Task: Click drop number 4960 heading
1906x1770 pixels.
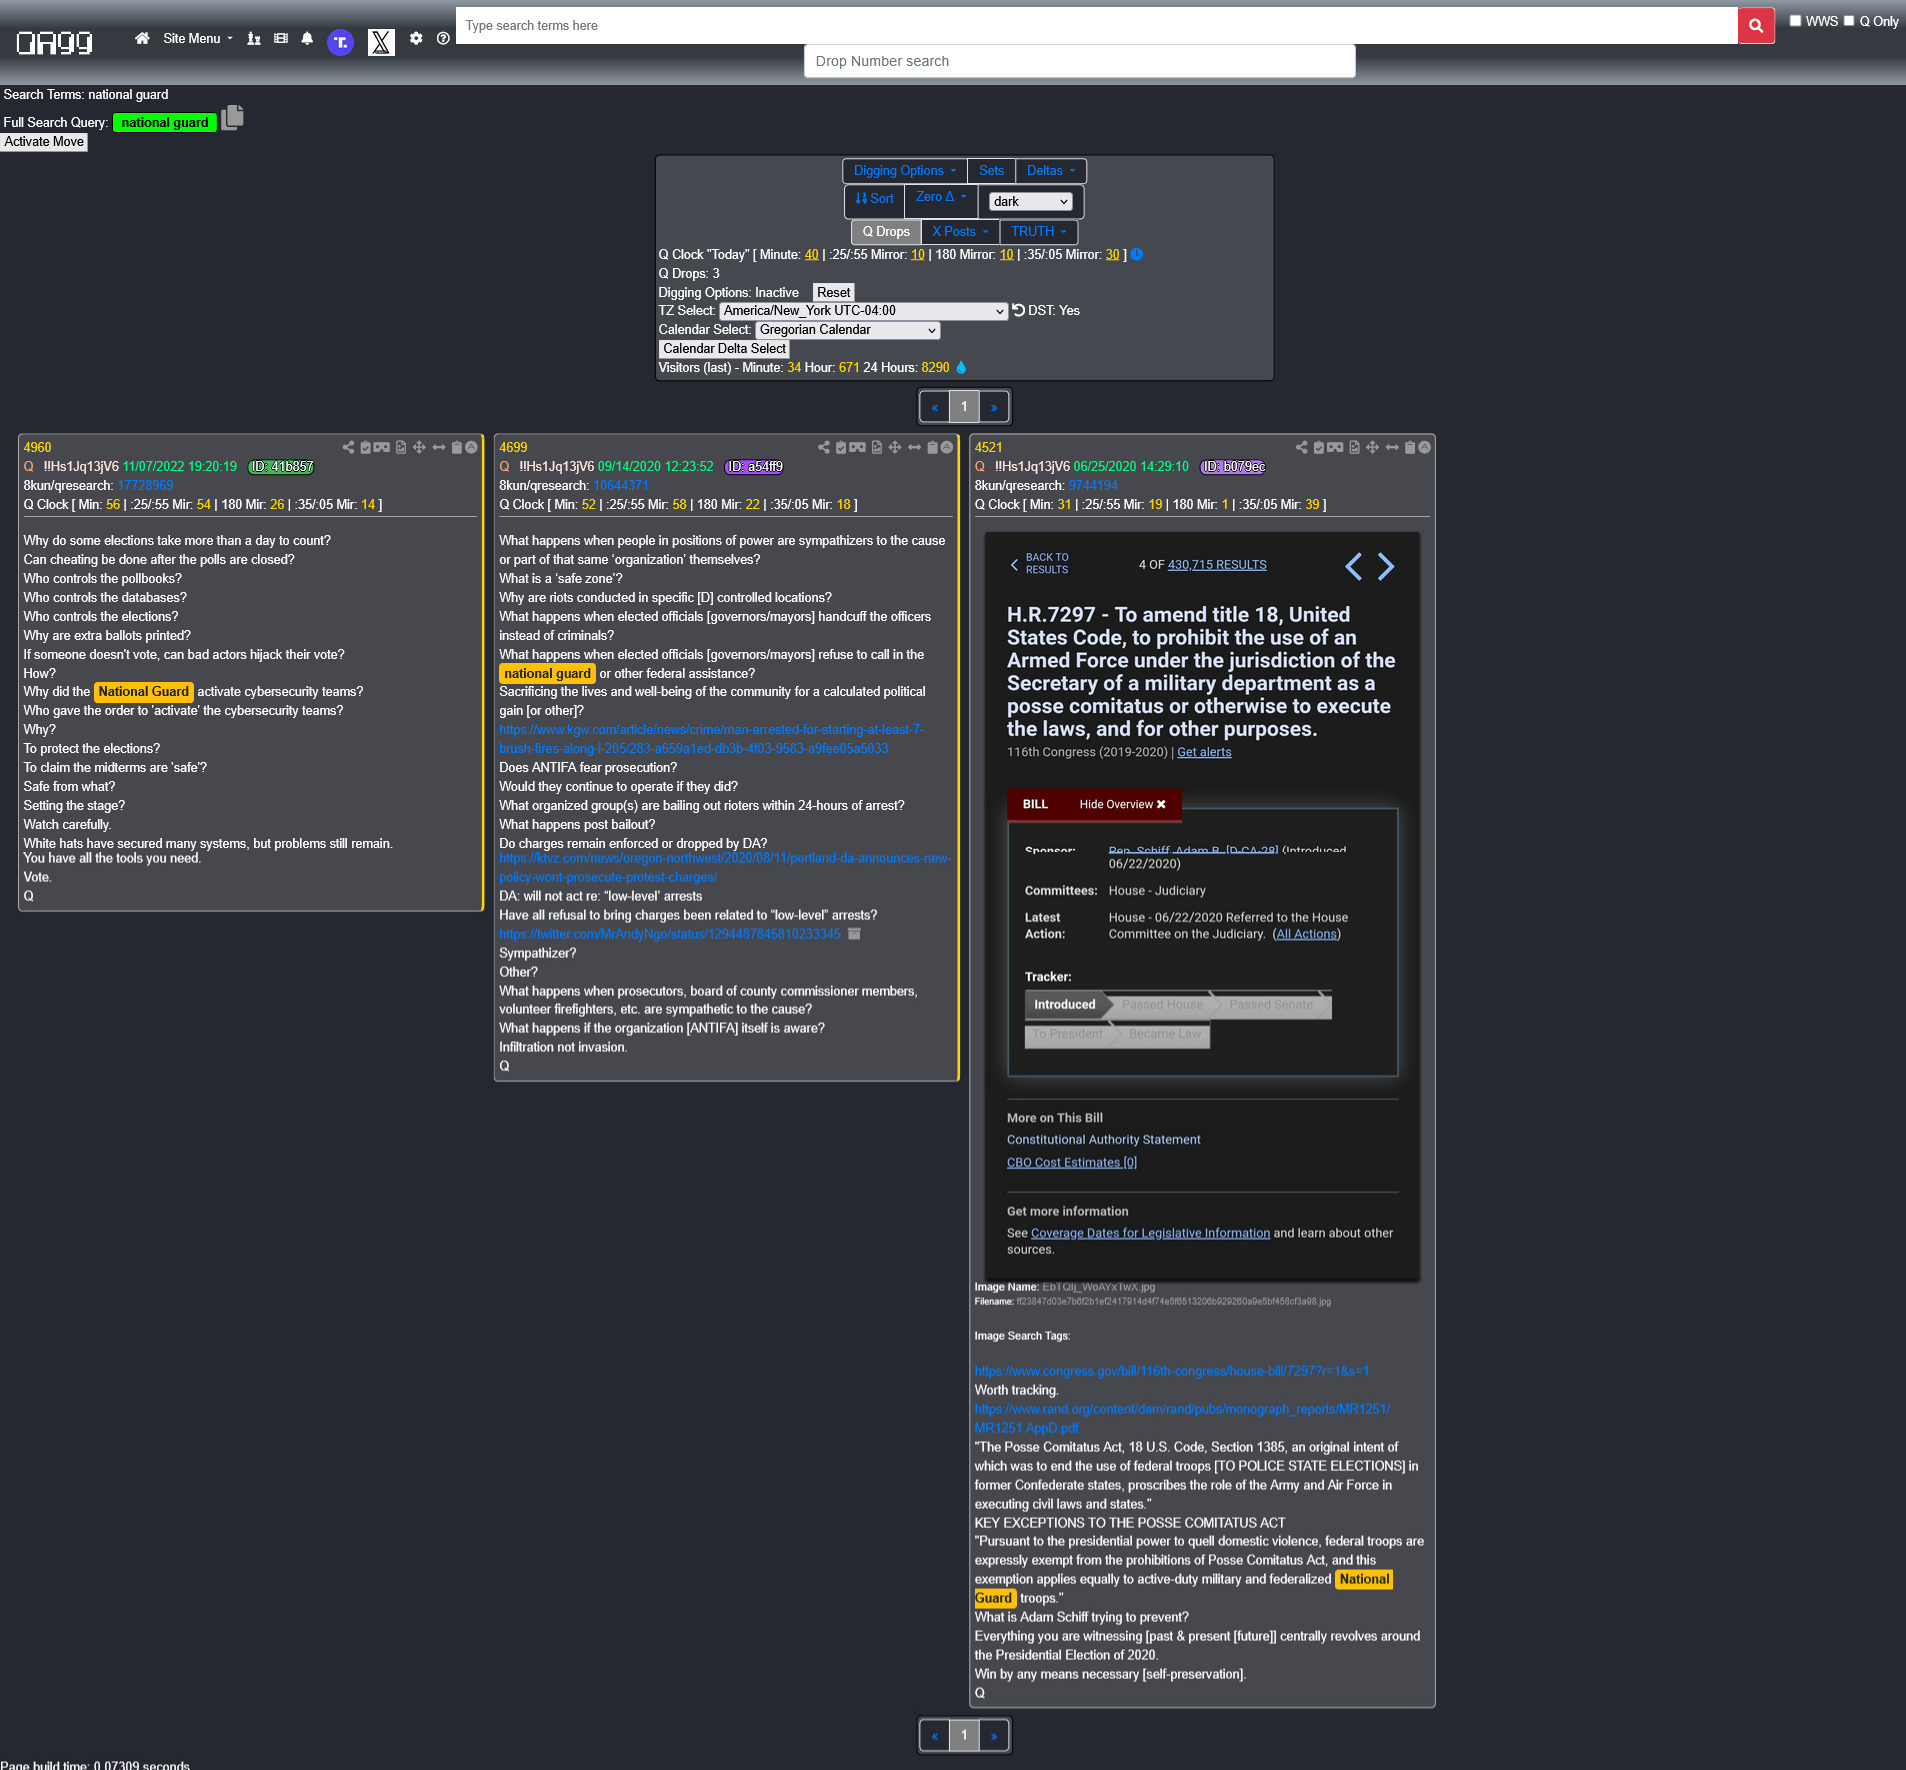Action: (37, 448)
